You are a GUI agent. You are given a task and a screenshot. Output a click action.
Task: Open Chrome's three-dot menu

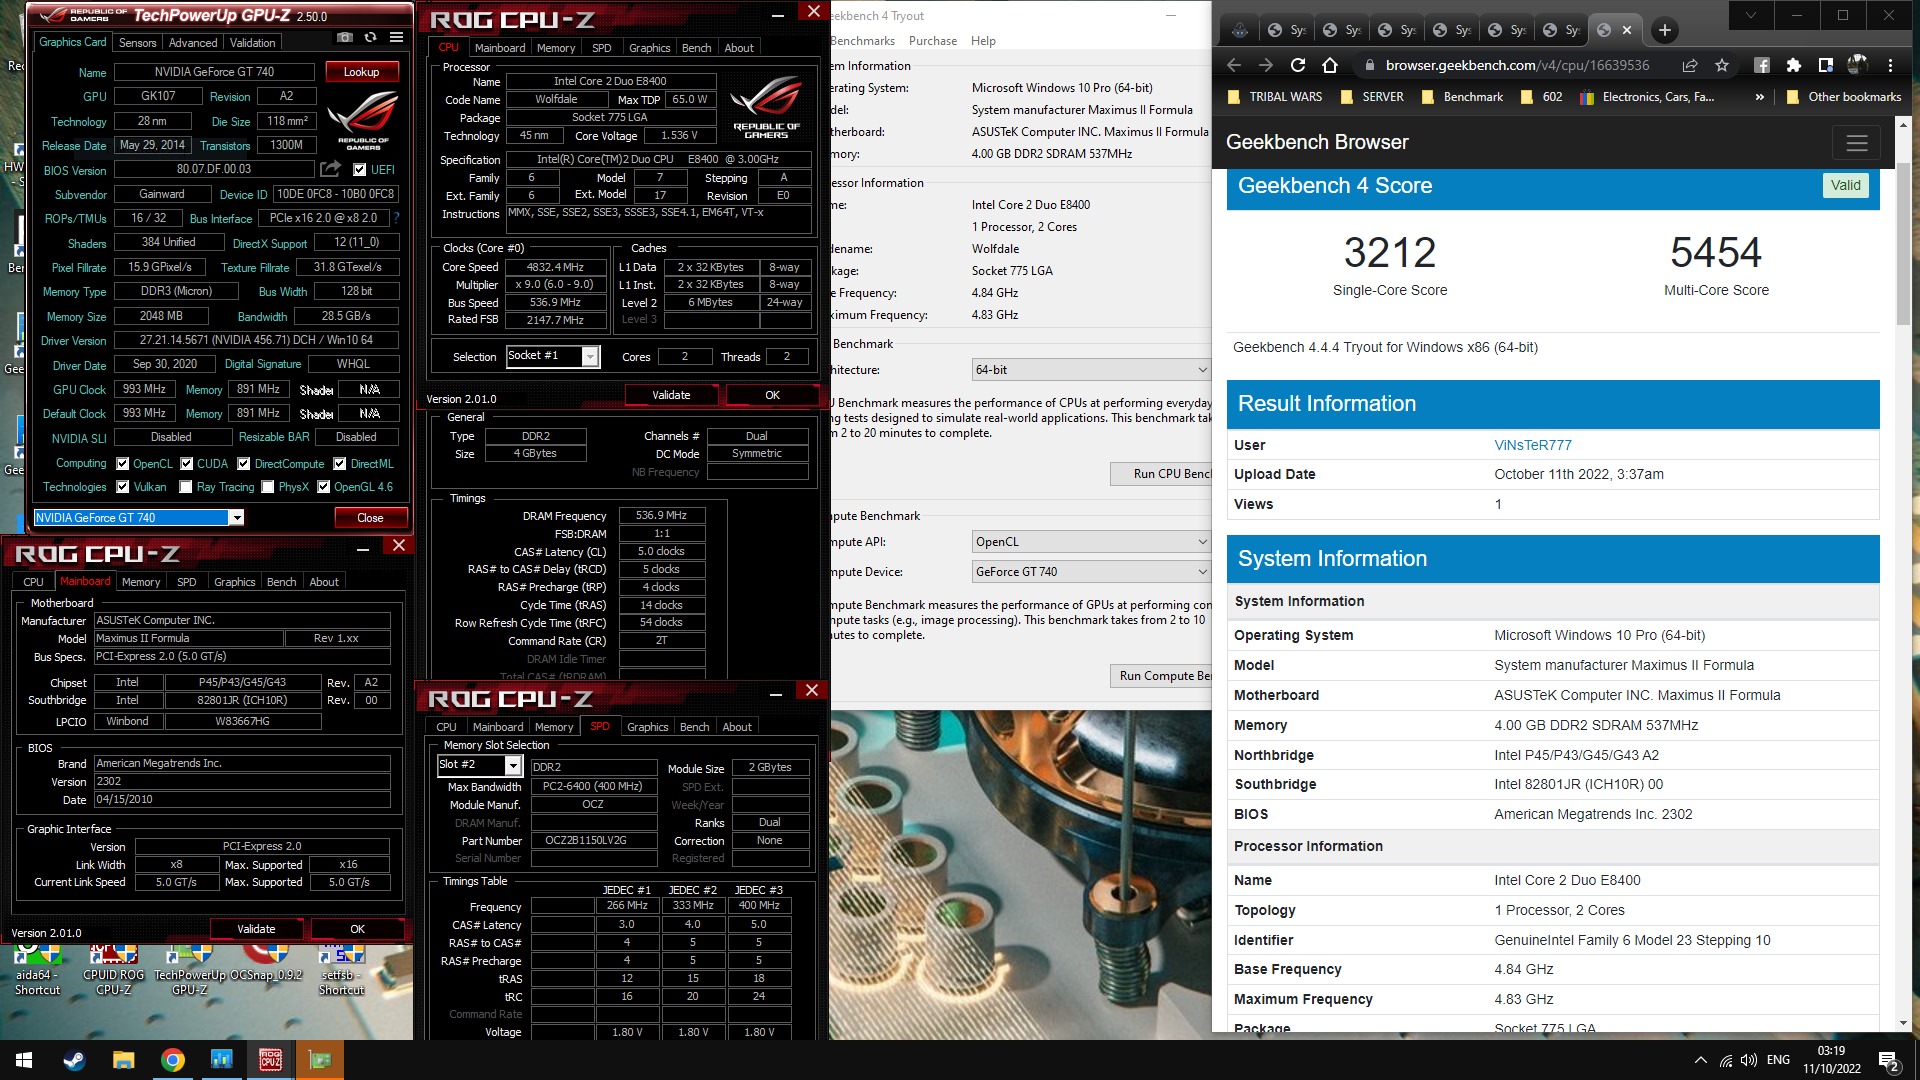pos(1890,65)
